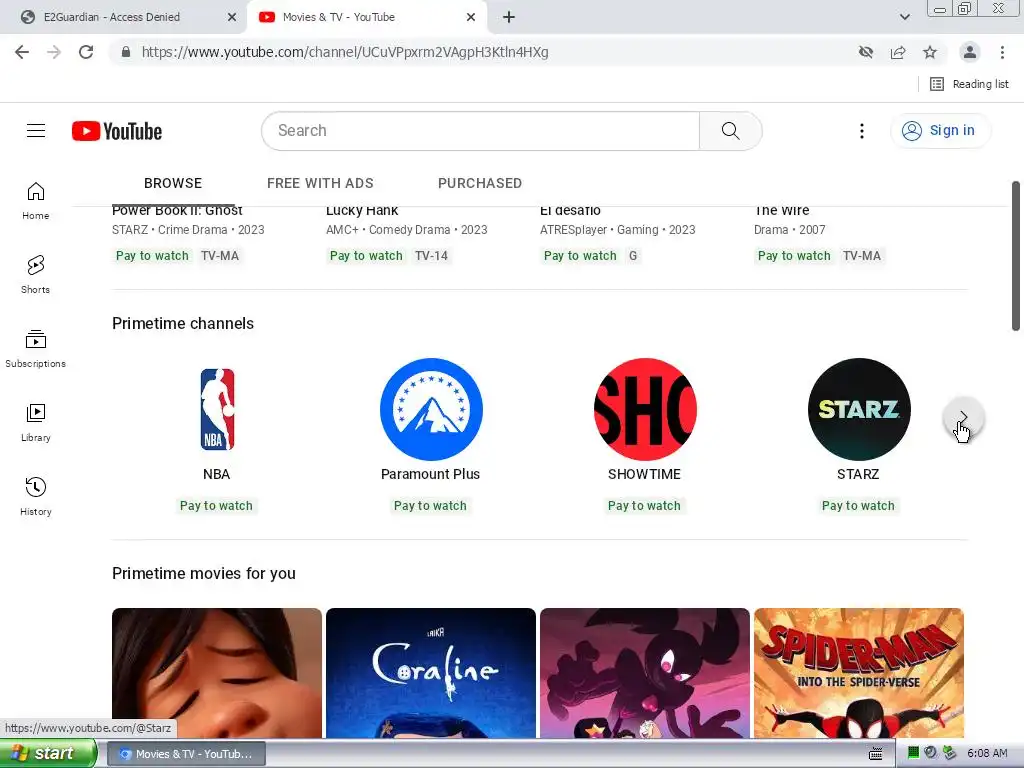This screenshot has width=1024, height=768.
Task: Open History from sidebar
Action: pos(36,496)
